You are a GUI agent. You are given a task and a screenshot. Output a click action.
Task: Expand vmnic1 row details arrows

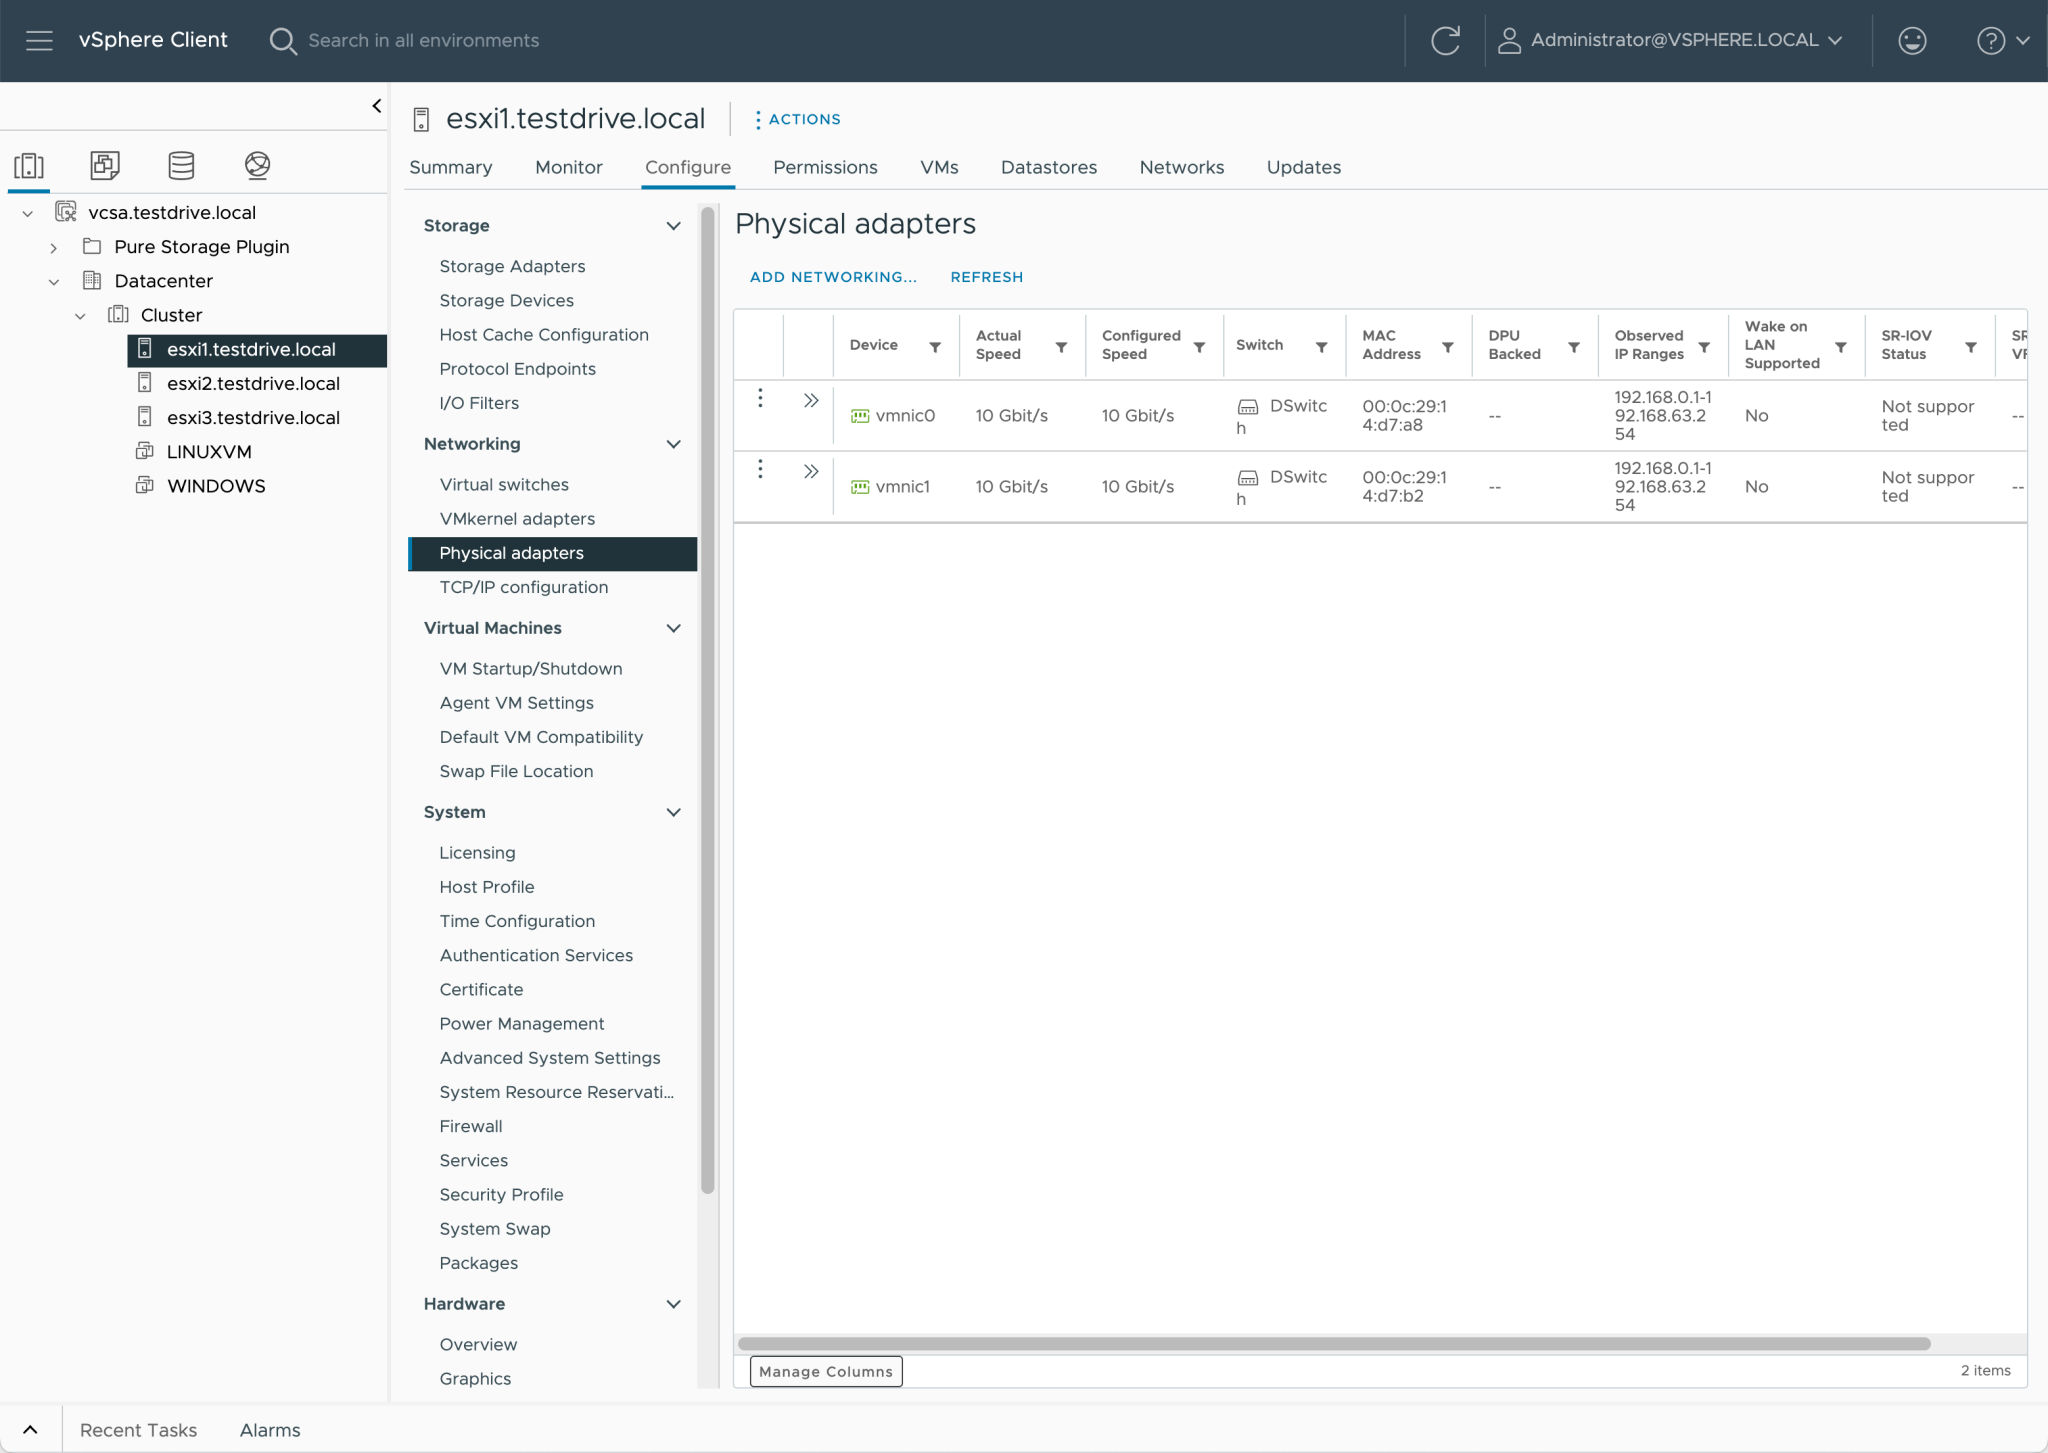[x=811, y=471]
